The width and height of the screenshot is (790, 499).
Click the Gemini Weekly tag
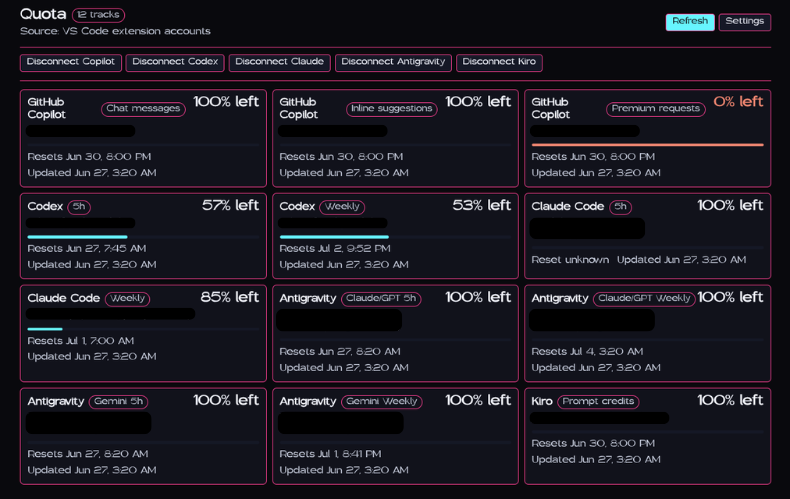(381, 402)
